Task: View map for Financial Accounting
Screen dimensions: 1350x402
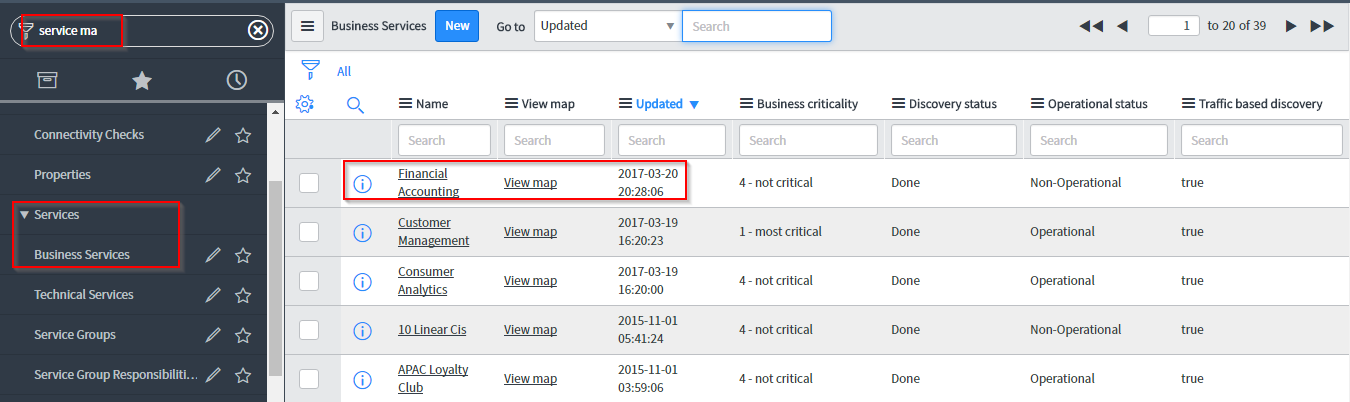Action: tap(530, 183)
